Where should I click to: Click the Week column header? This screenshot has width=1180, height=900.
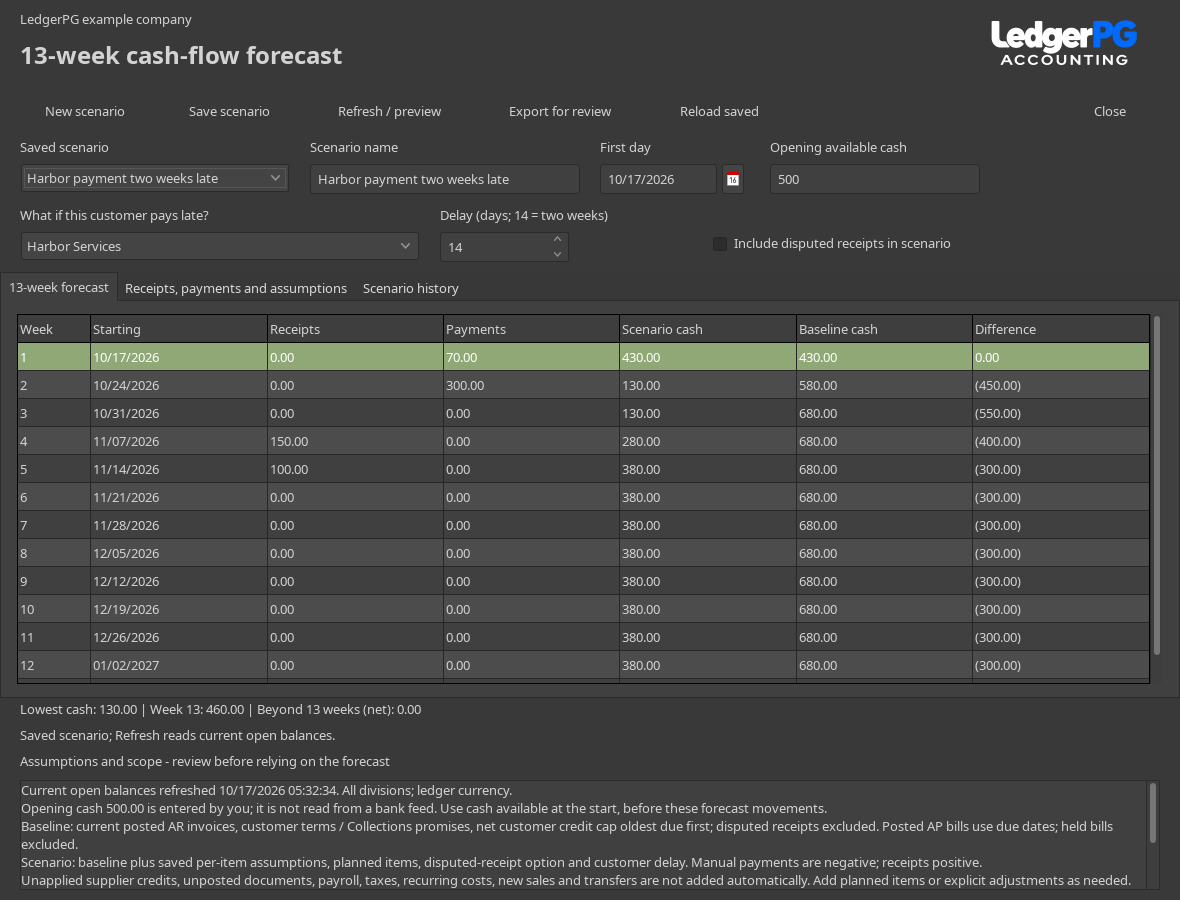pos(53,329)
